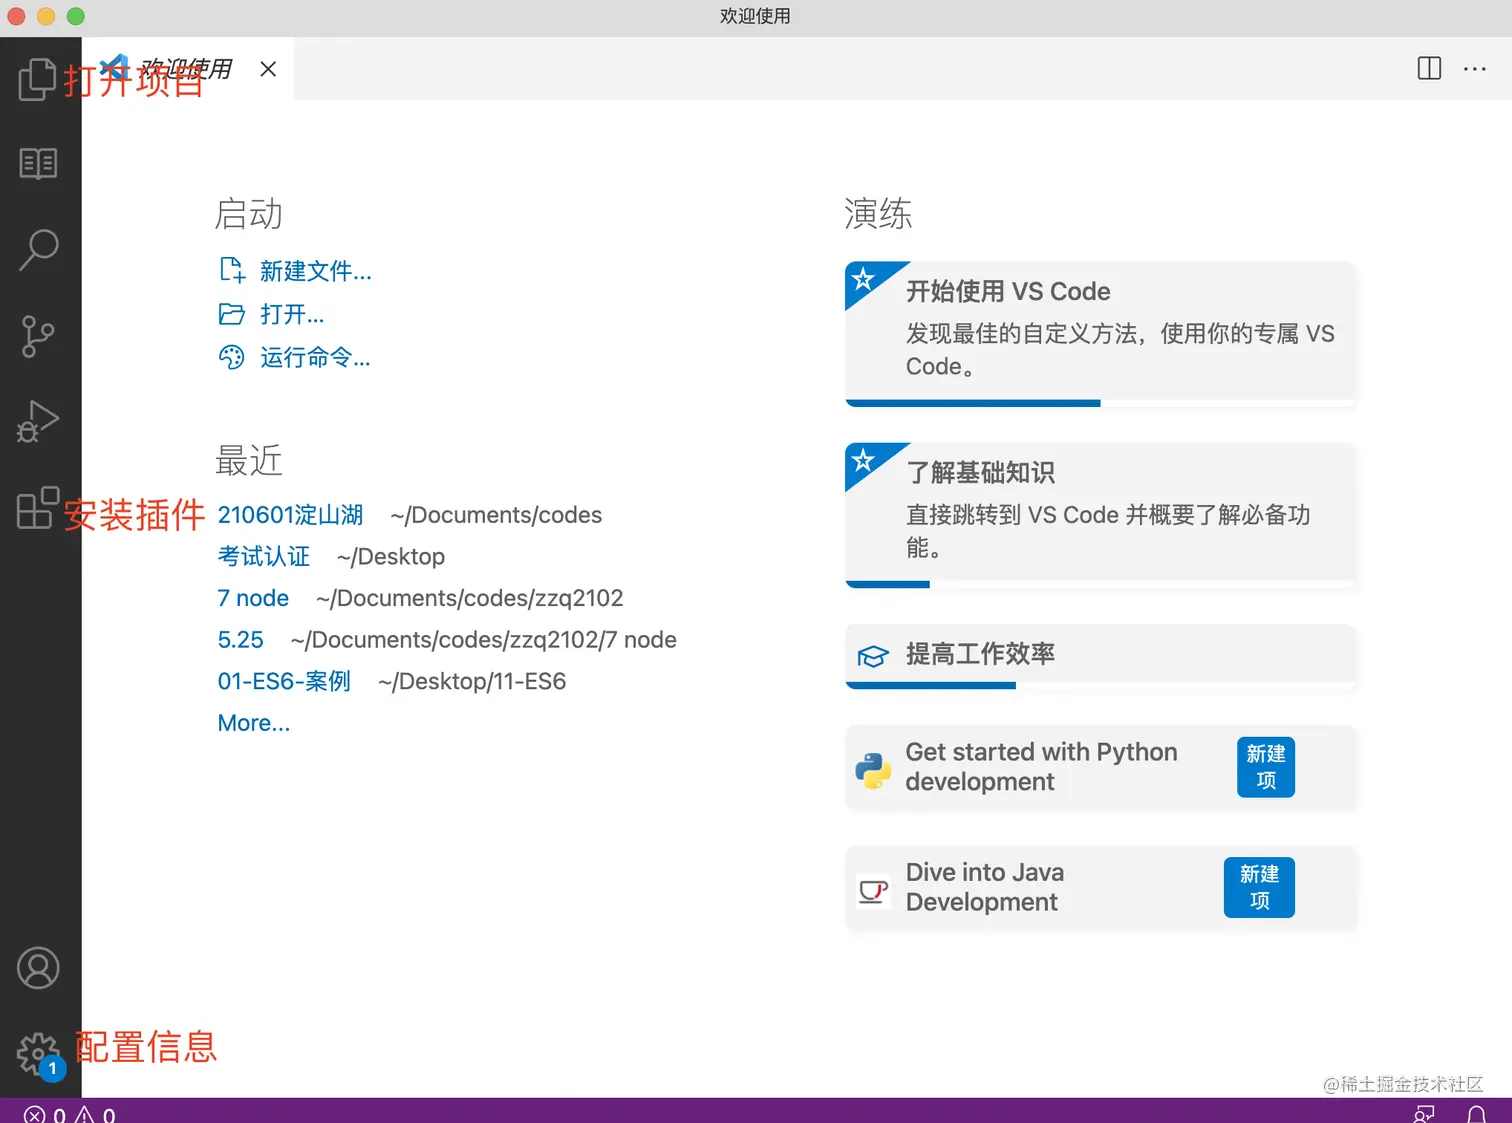This screenshot has height=1123, width=1512.
Task: Open recent folder 7 node
Action: click(253, 598)
